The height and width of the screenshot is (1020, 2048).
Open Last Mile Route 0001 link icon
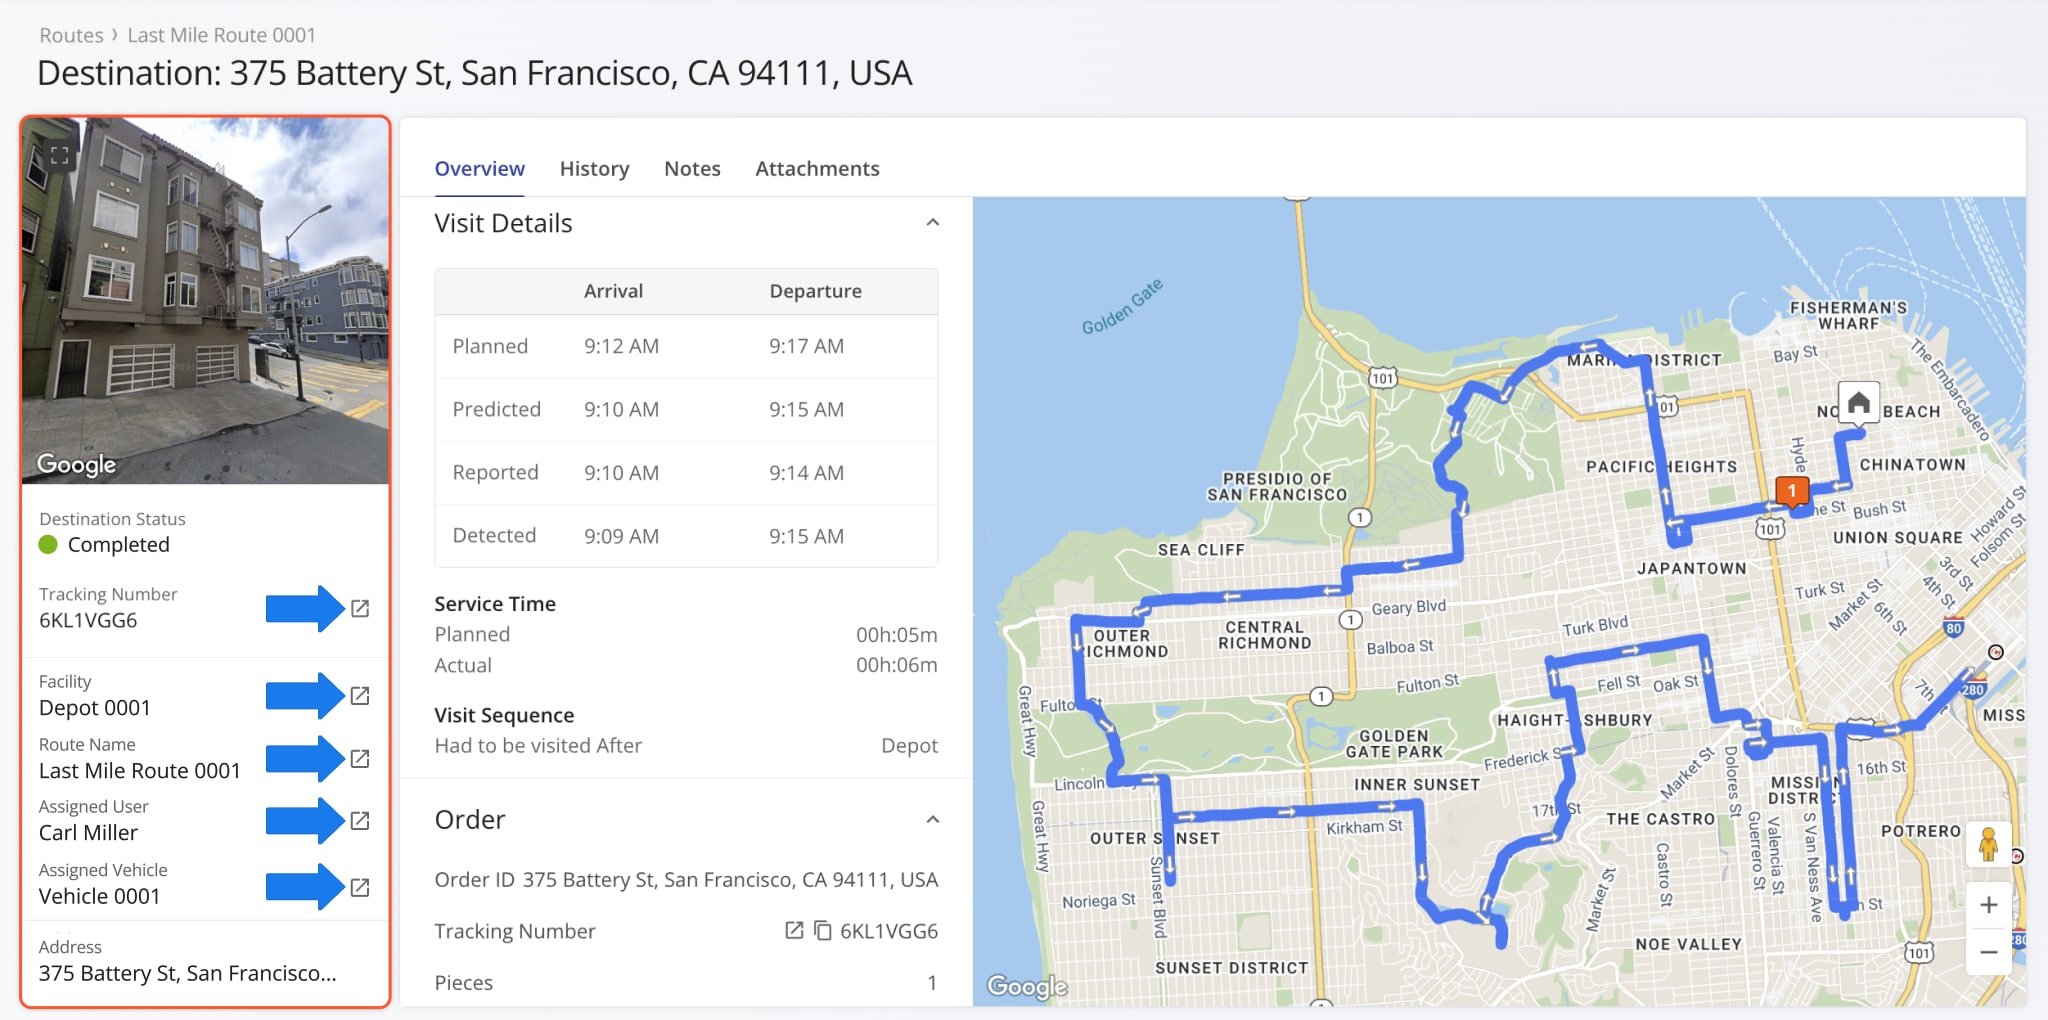click(360, 758)
